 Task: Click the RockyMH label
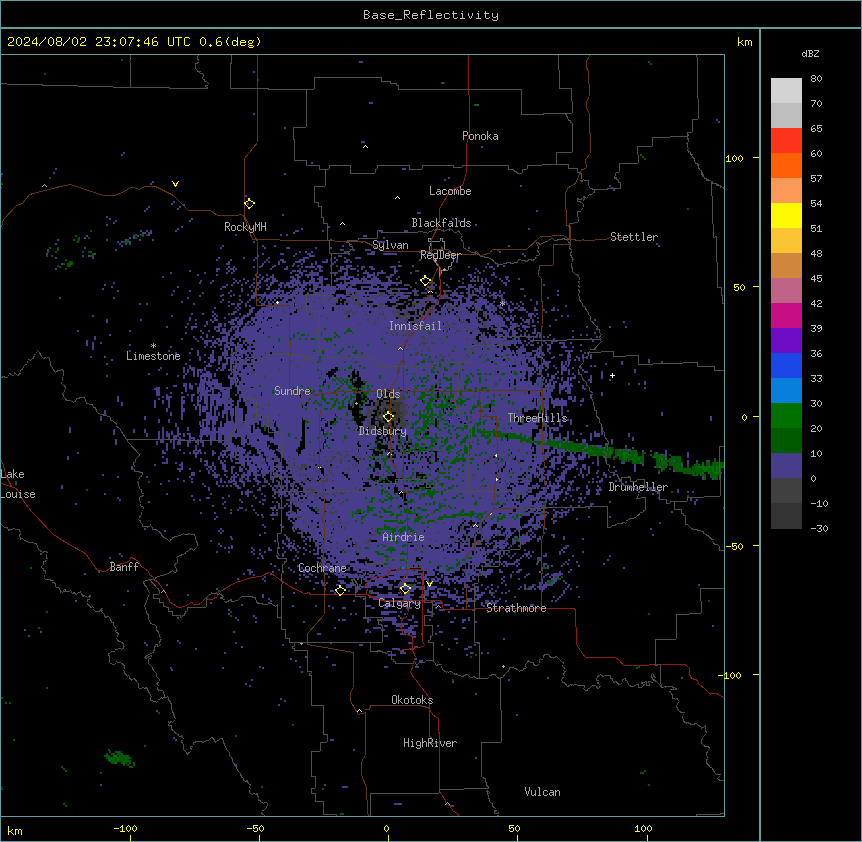(x=245, y=227)
